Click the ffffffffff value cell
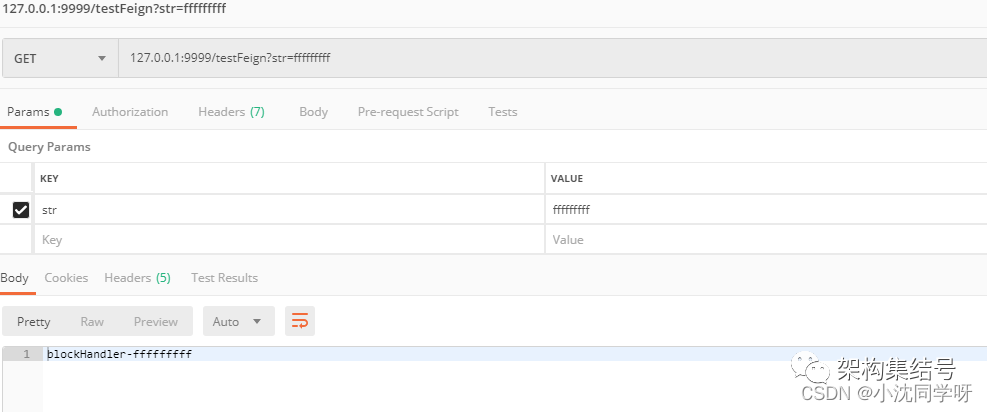988x412 pixels. 765,210
